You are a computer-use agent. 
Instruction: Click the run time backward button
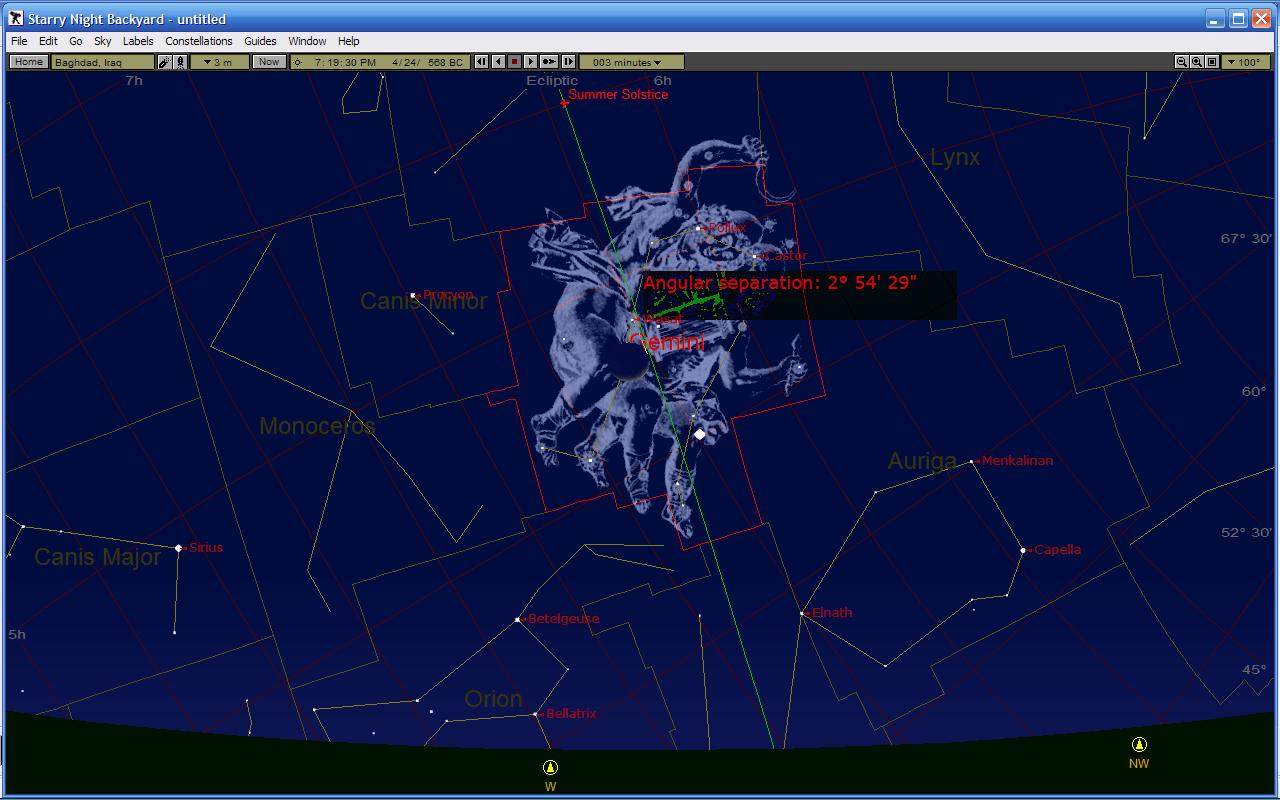498,62
